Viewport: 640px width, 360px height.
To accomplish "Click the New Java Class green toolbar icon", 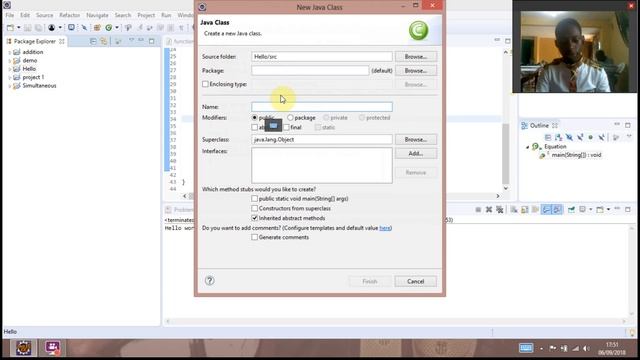I will (109, 27).
